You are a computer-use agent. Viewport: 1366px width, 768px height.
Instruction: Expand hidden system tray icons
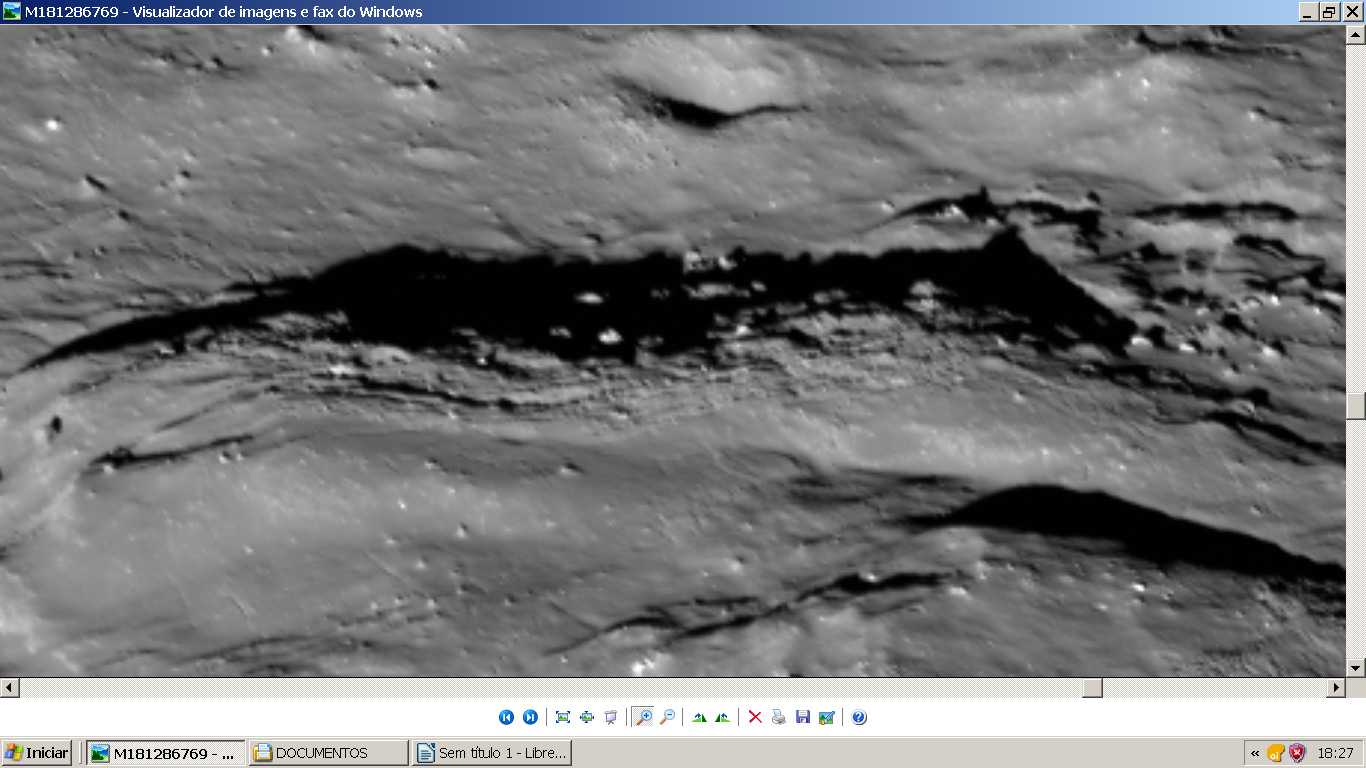tap(1255, 753)
